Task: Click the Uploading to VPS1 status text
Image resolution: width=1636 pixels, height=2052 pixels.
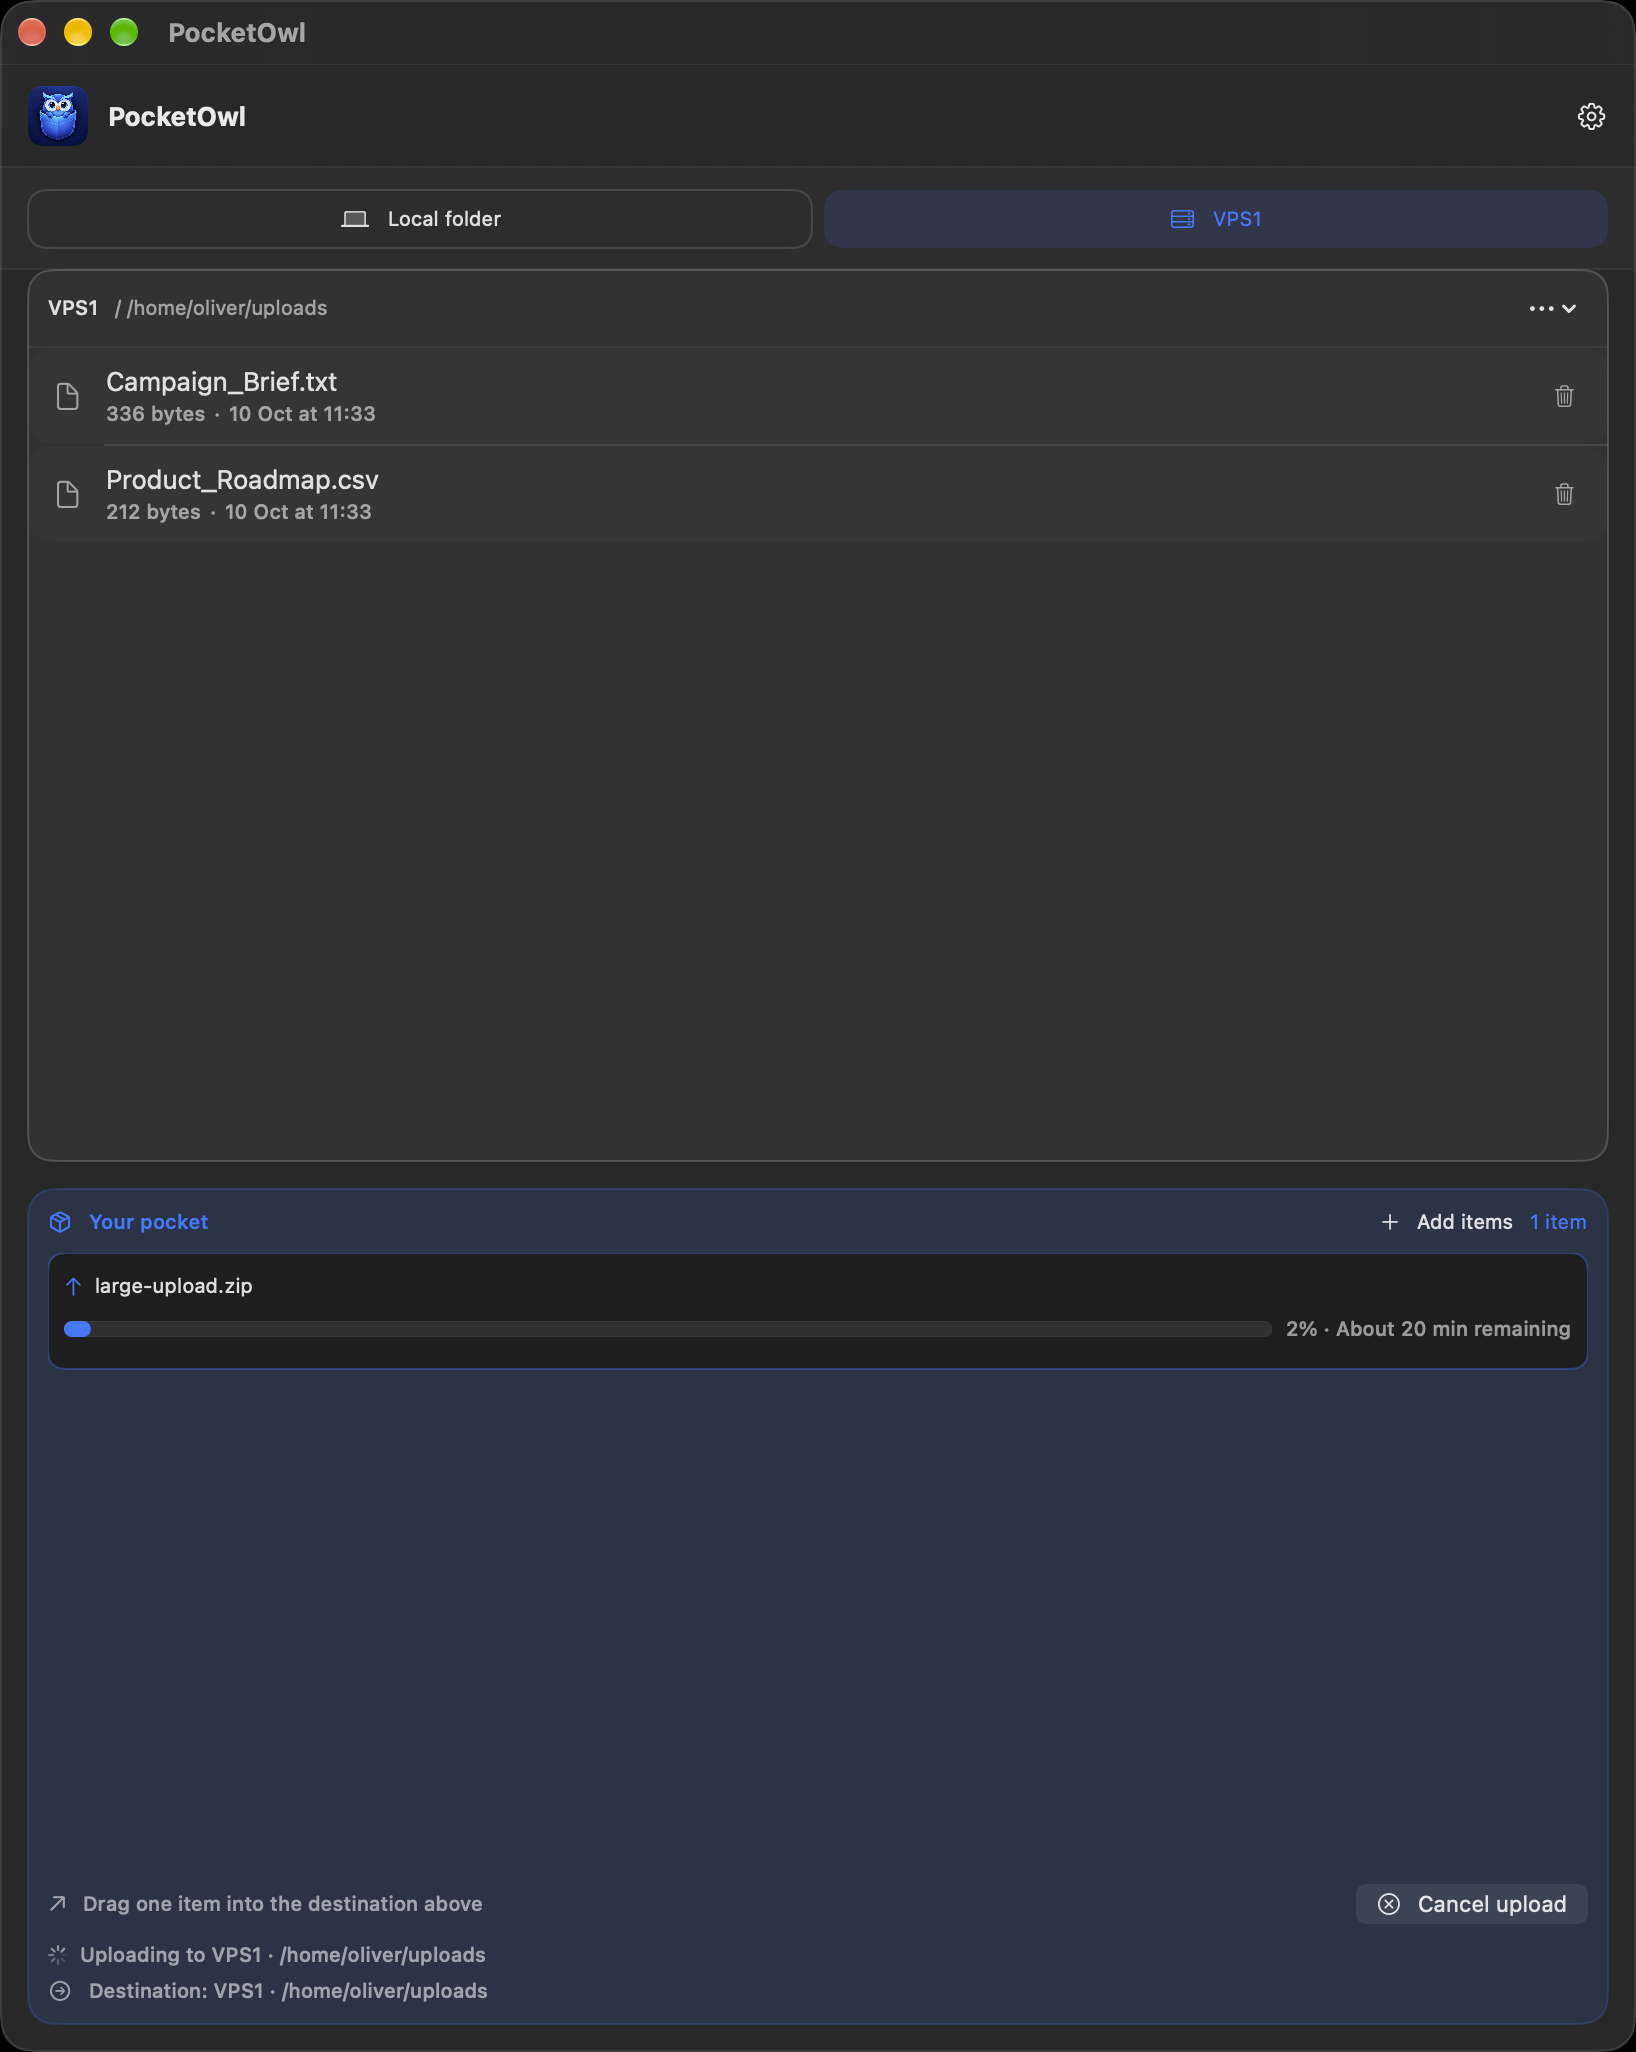Action: click(283, 1955)
